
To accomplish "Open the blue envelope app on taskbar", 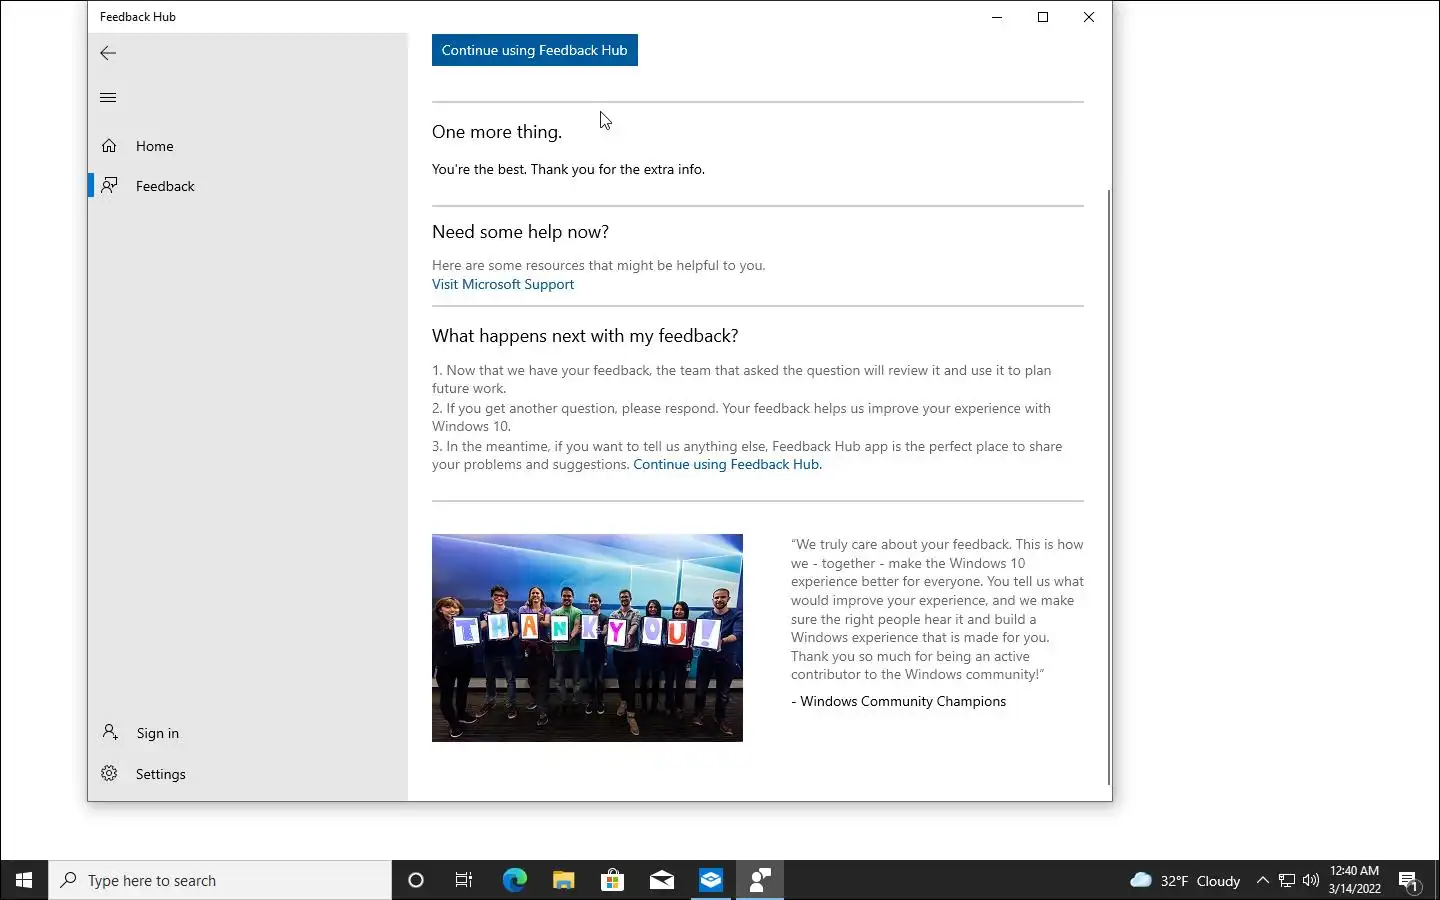I will [710, 880].
